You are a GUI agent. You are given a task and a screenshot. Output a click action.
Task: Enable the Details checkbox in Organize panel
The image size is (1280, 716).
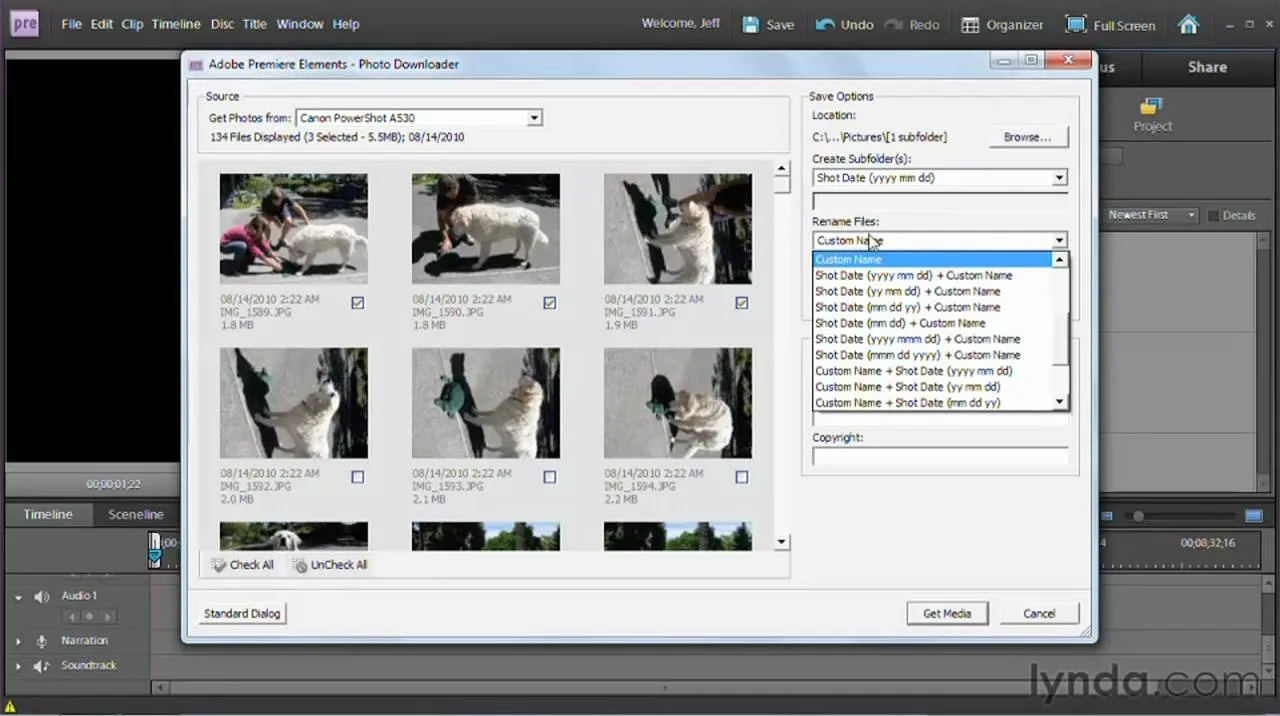1213,216
